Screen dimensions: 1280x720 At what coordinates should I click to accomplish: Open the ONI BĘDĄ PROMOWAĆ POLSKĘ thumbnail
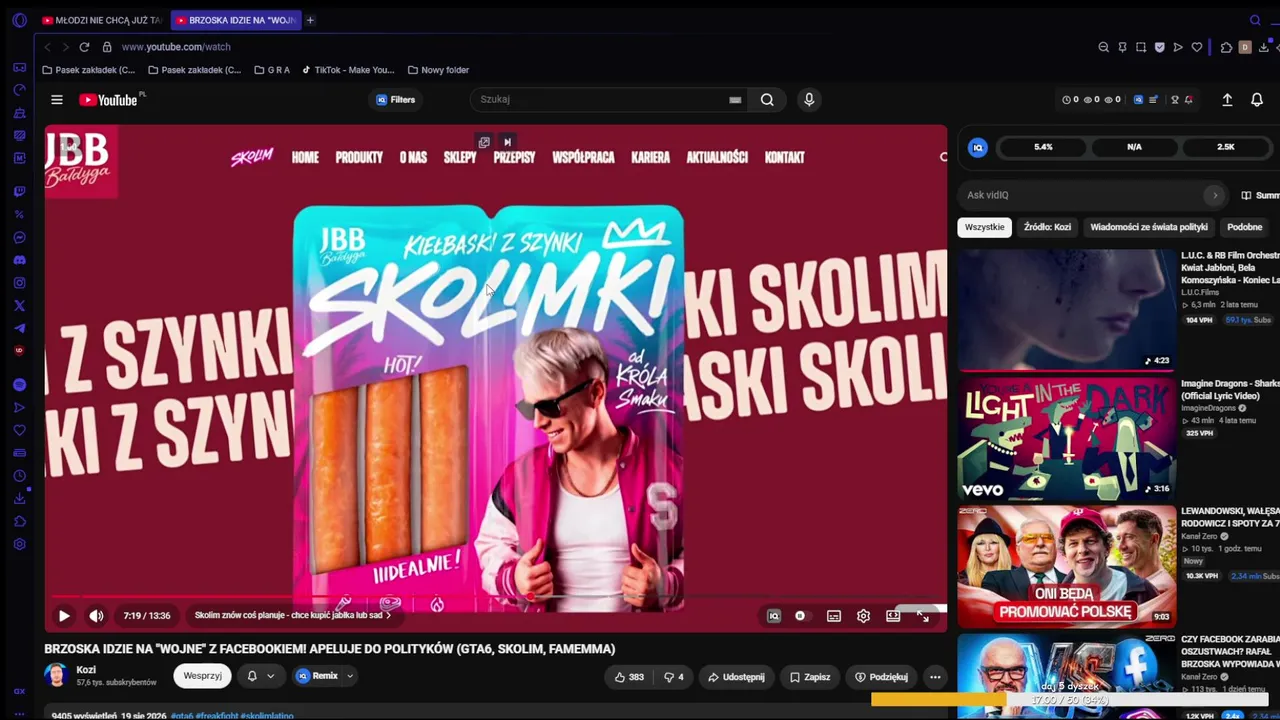1067,566
